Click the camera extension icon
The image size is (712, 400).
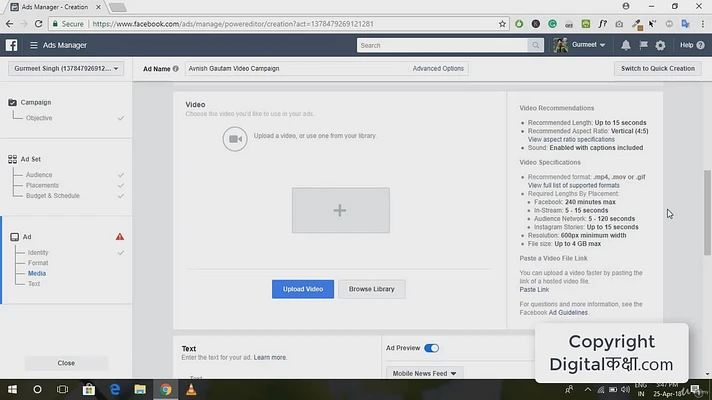pyautogui.click(x=619, y=24)
